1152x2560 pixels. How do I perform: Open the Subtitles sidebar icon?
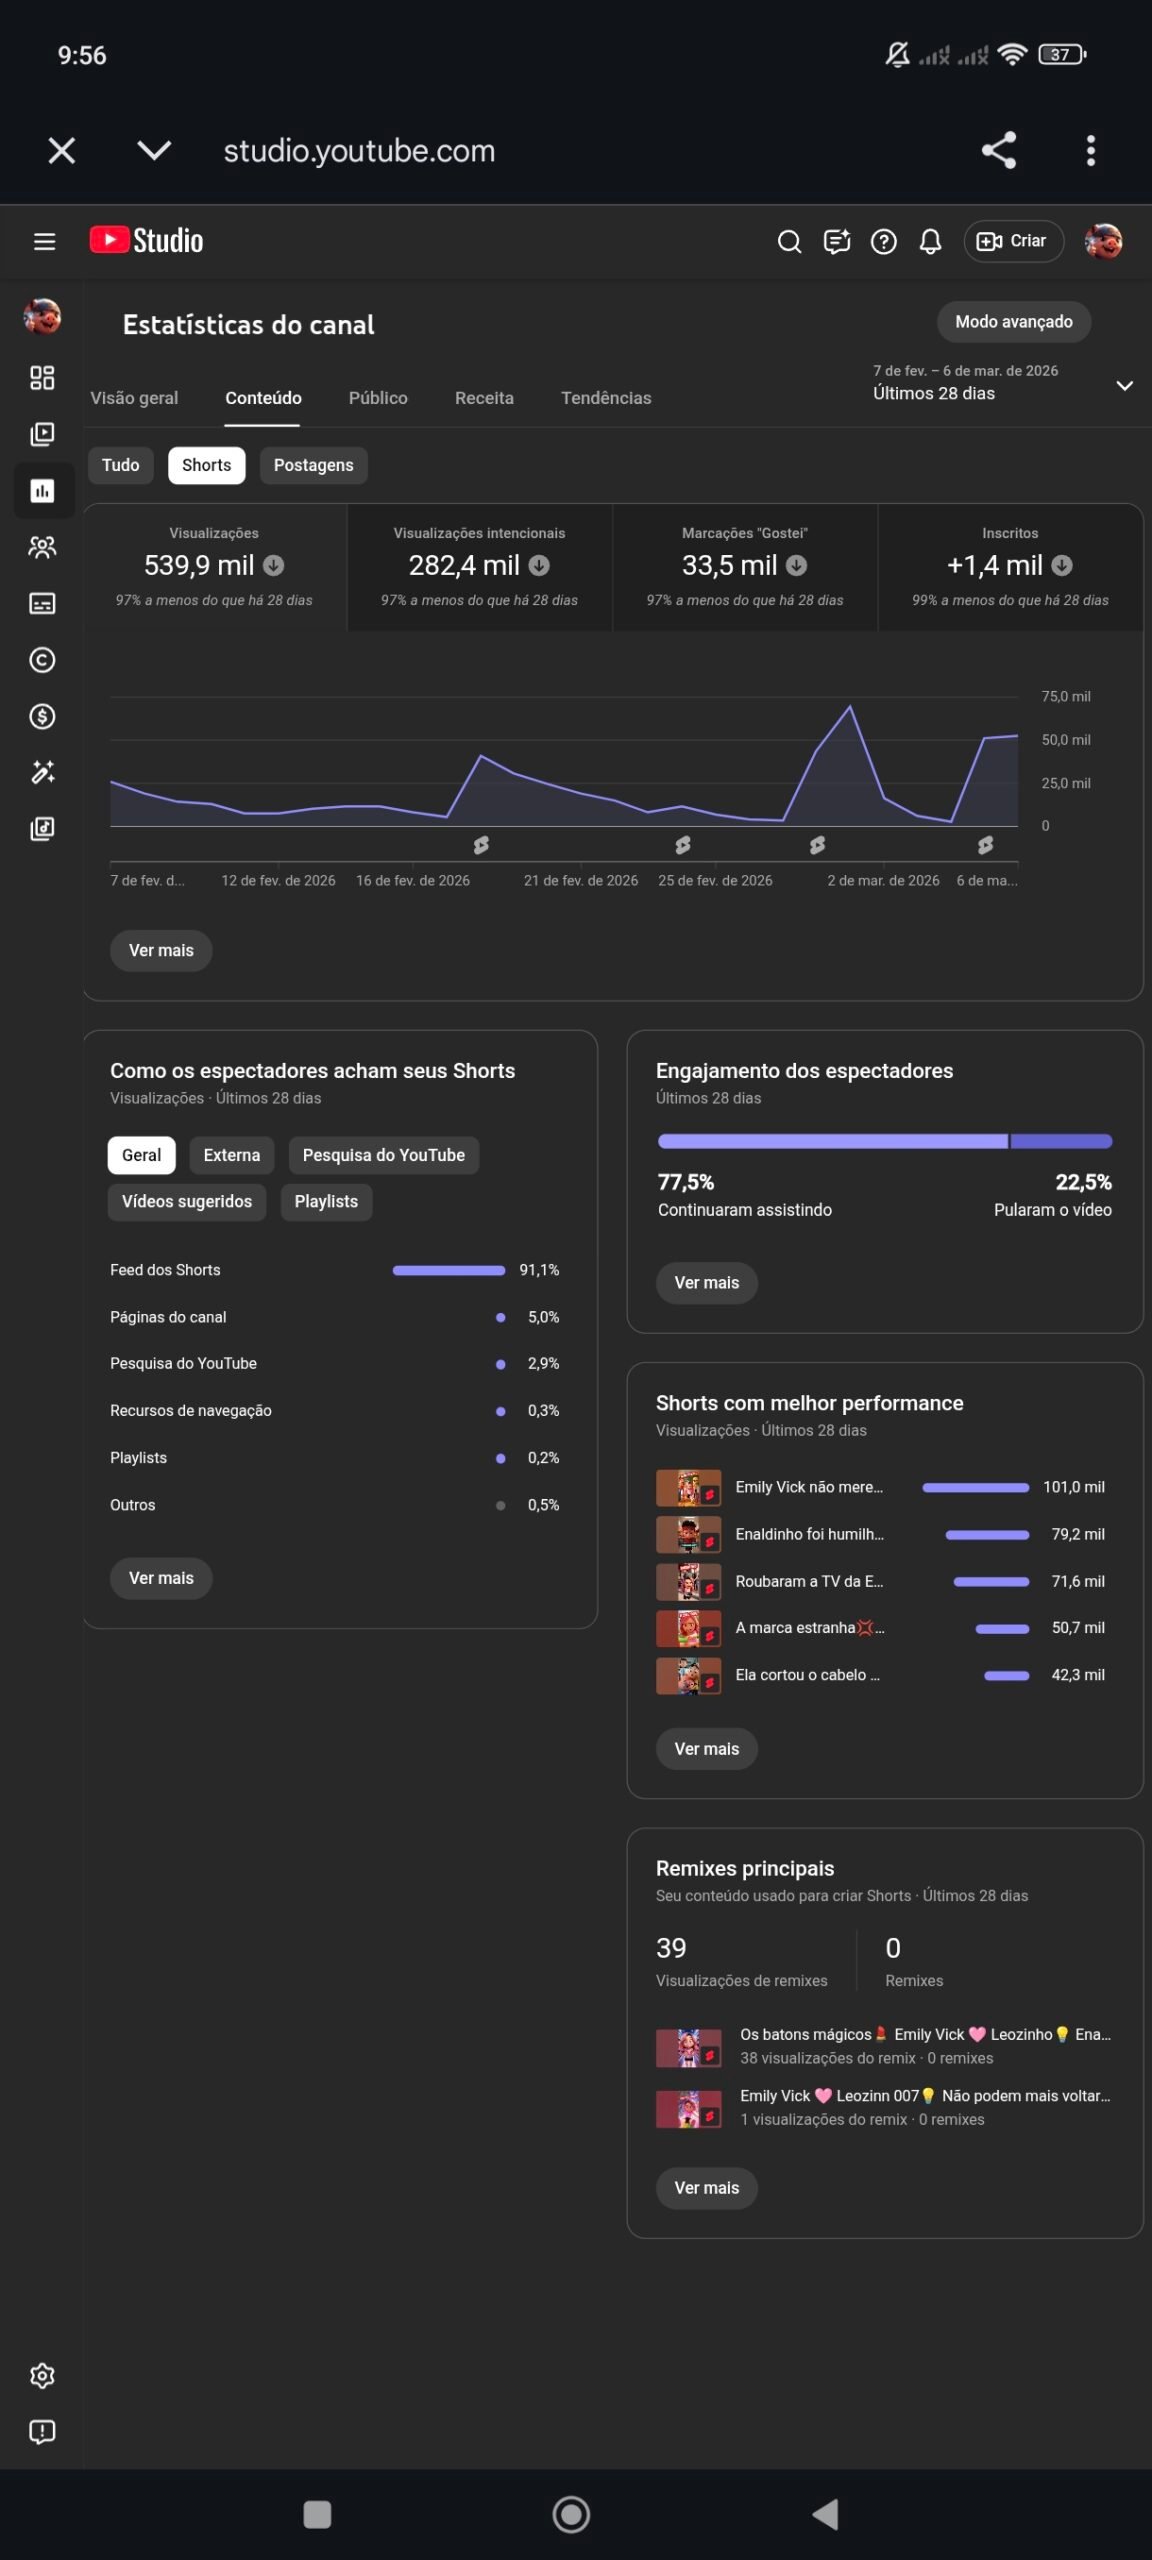click(42, 603)
